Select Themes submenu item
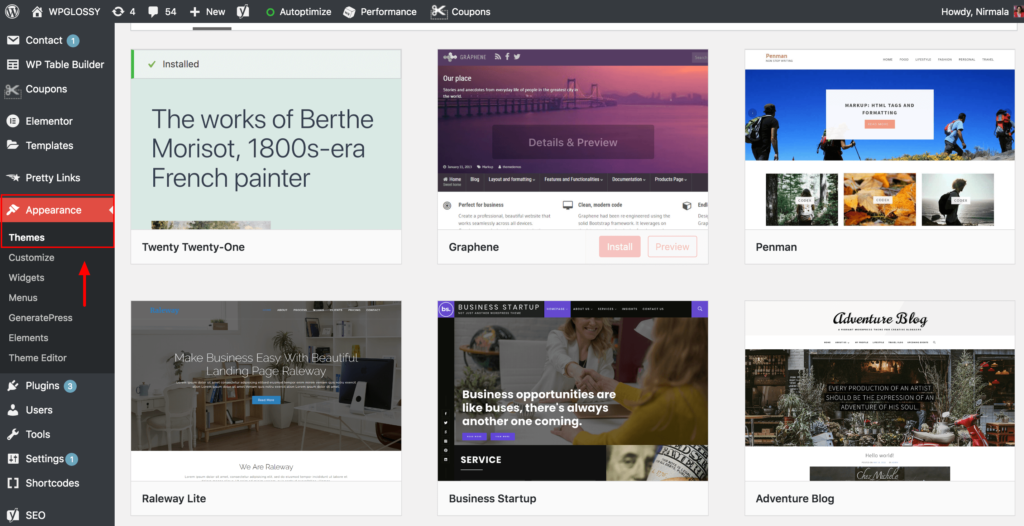This screenshot has width=1024, height=526. (x=27, y=237)
